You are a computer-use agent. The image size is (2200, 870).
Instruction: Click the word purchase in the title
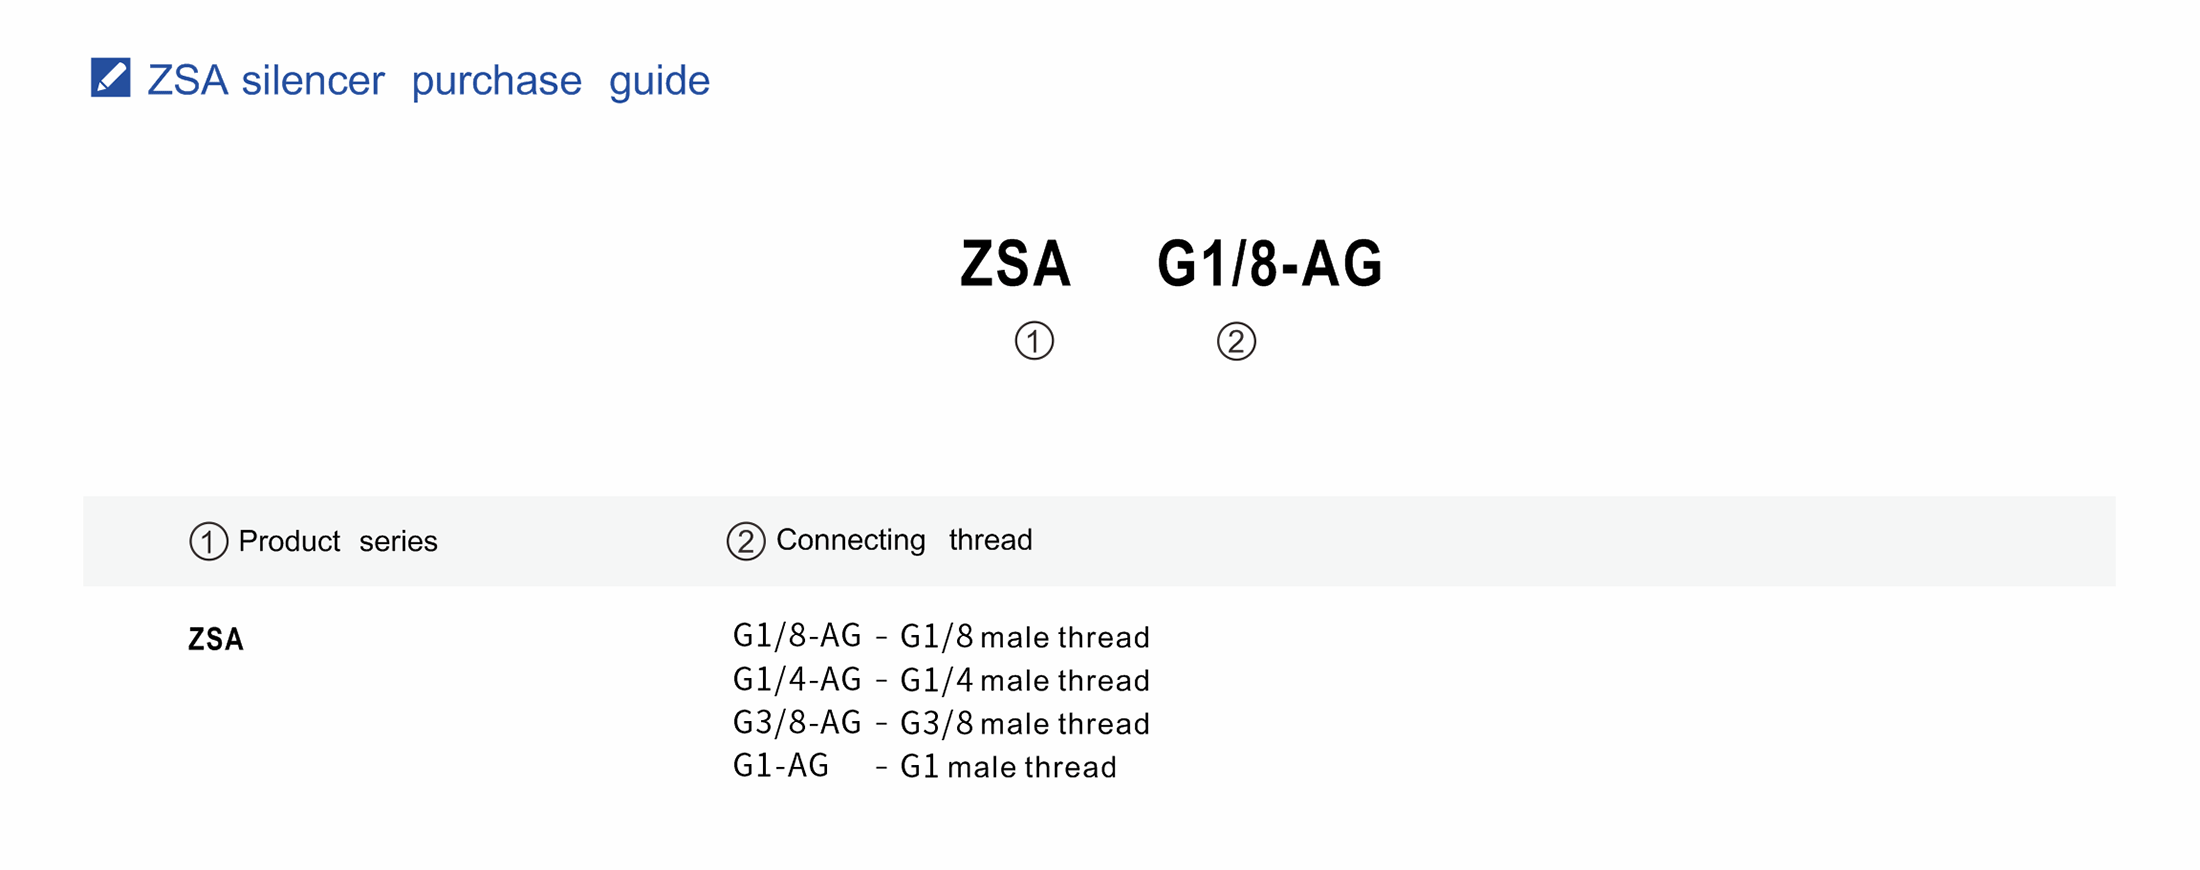coord(496,82)
